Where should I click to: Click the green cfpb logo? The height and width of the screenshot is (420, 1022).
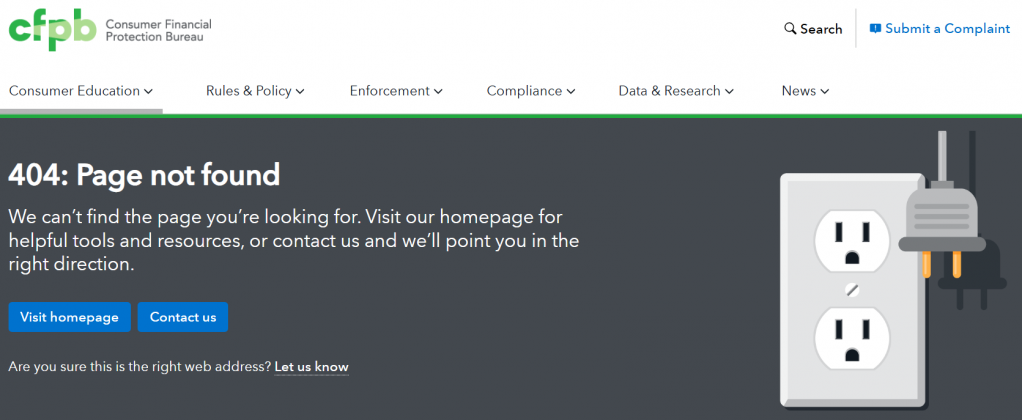point(51,31)
